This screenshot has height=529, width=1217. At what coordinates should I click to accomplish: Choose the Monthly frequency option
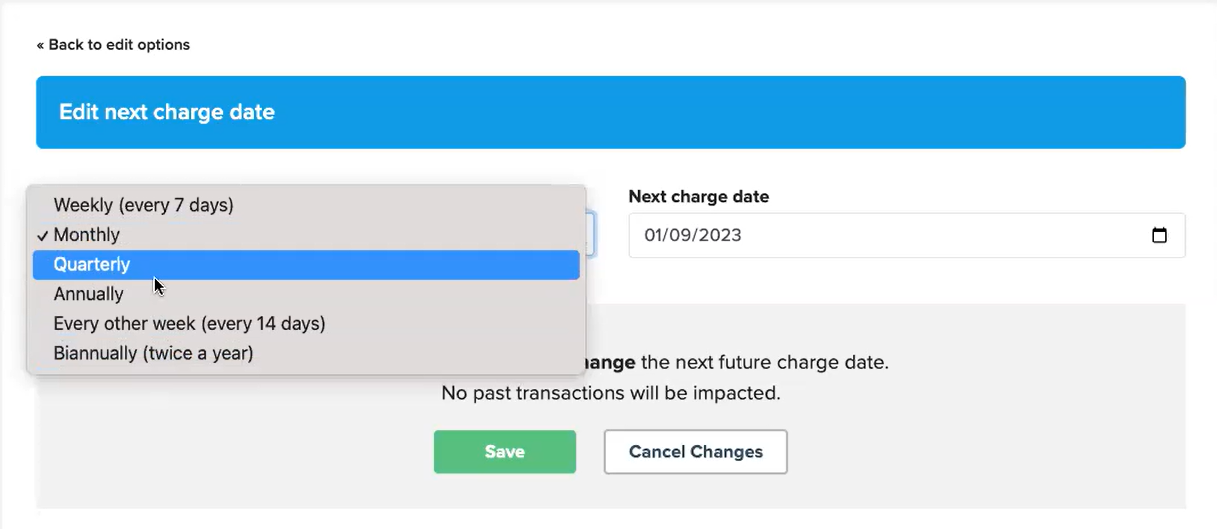[x=87, y=235]
